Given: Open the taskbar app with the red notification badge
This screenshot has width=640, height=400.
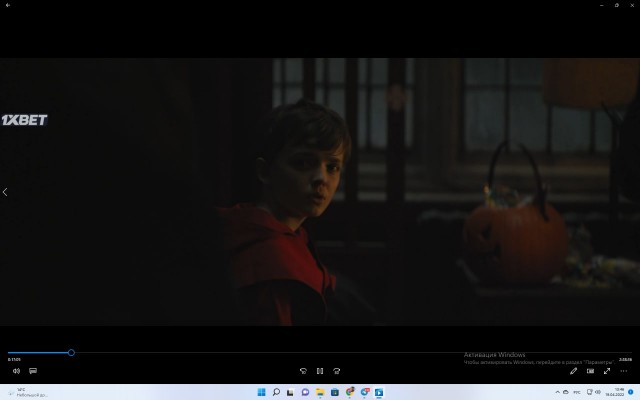Looking at the screenshot, I should tap(364, 392).
